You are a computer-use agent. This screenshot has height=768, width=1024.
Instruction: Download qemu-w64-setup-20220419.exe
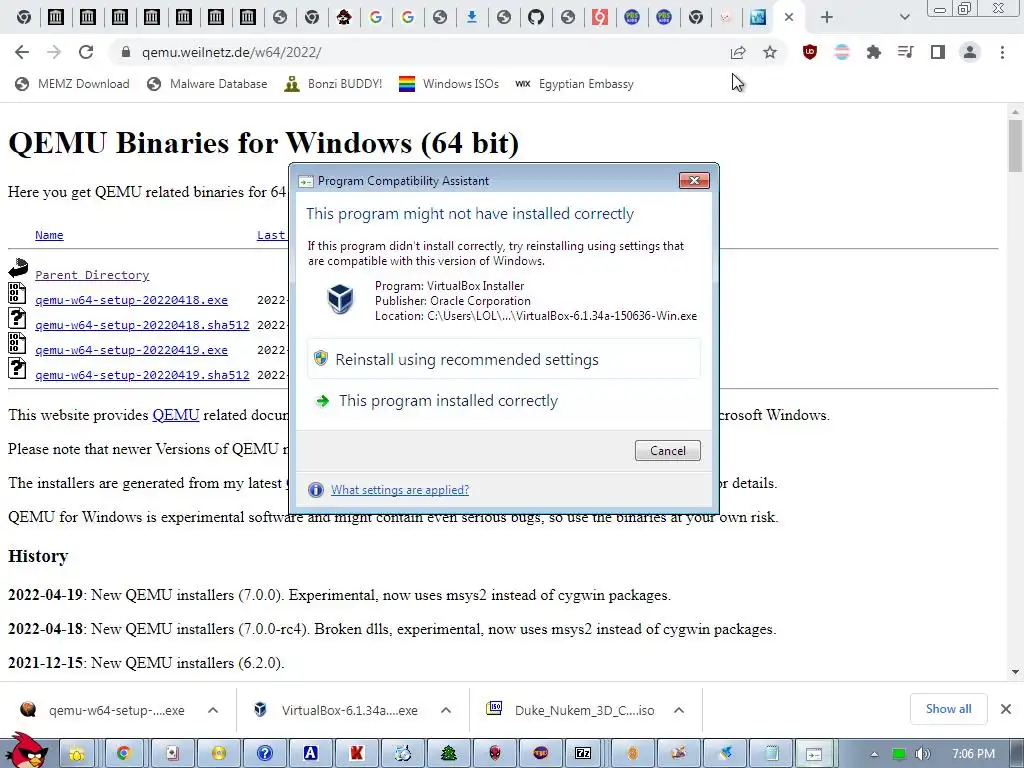pyautogui.click(x=131, y=350)
